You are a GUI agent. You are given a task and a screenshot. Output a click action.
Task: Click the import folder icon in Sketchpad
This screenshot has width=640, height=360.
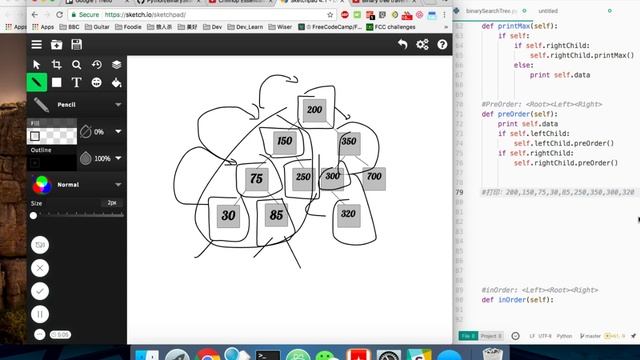click(57, 44)
